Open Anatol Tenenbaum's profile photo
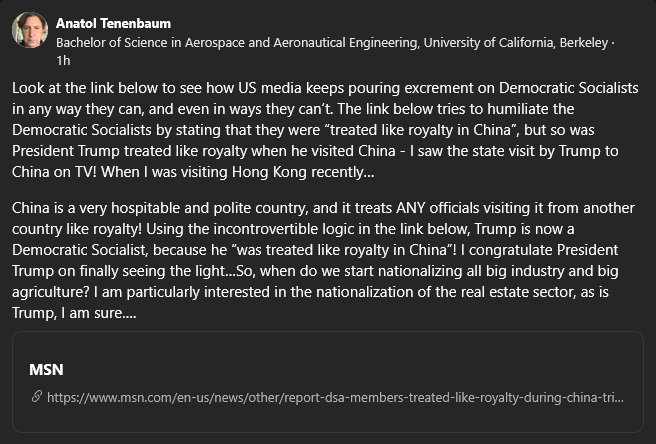The height and width of the screenshot is (444, 656). (30, 30)
